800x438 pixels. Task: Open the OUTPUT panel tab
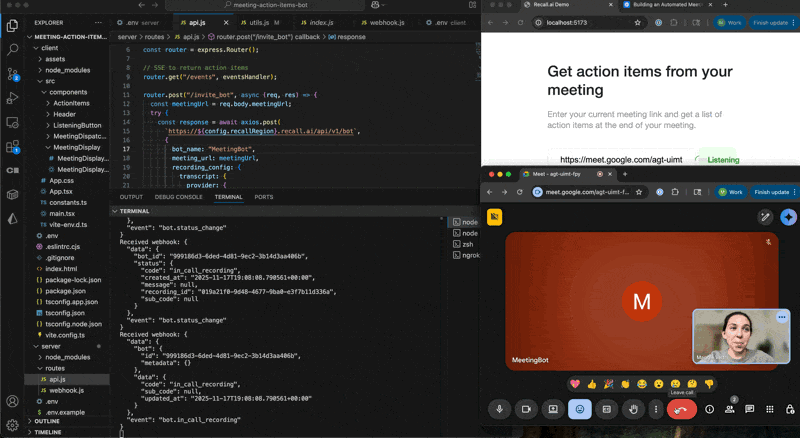131,197
